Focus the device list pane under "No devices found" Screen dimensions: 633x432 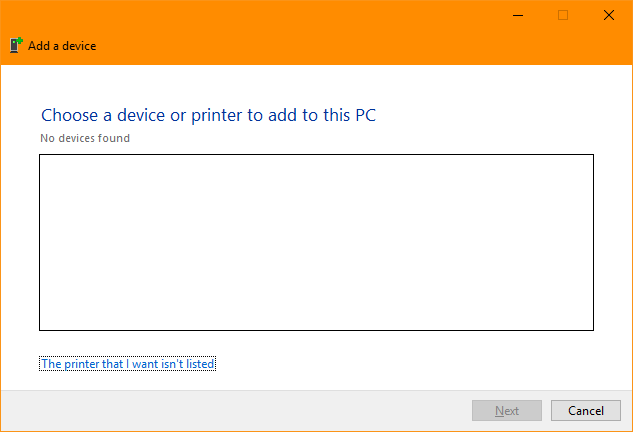click(316, 242)
